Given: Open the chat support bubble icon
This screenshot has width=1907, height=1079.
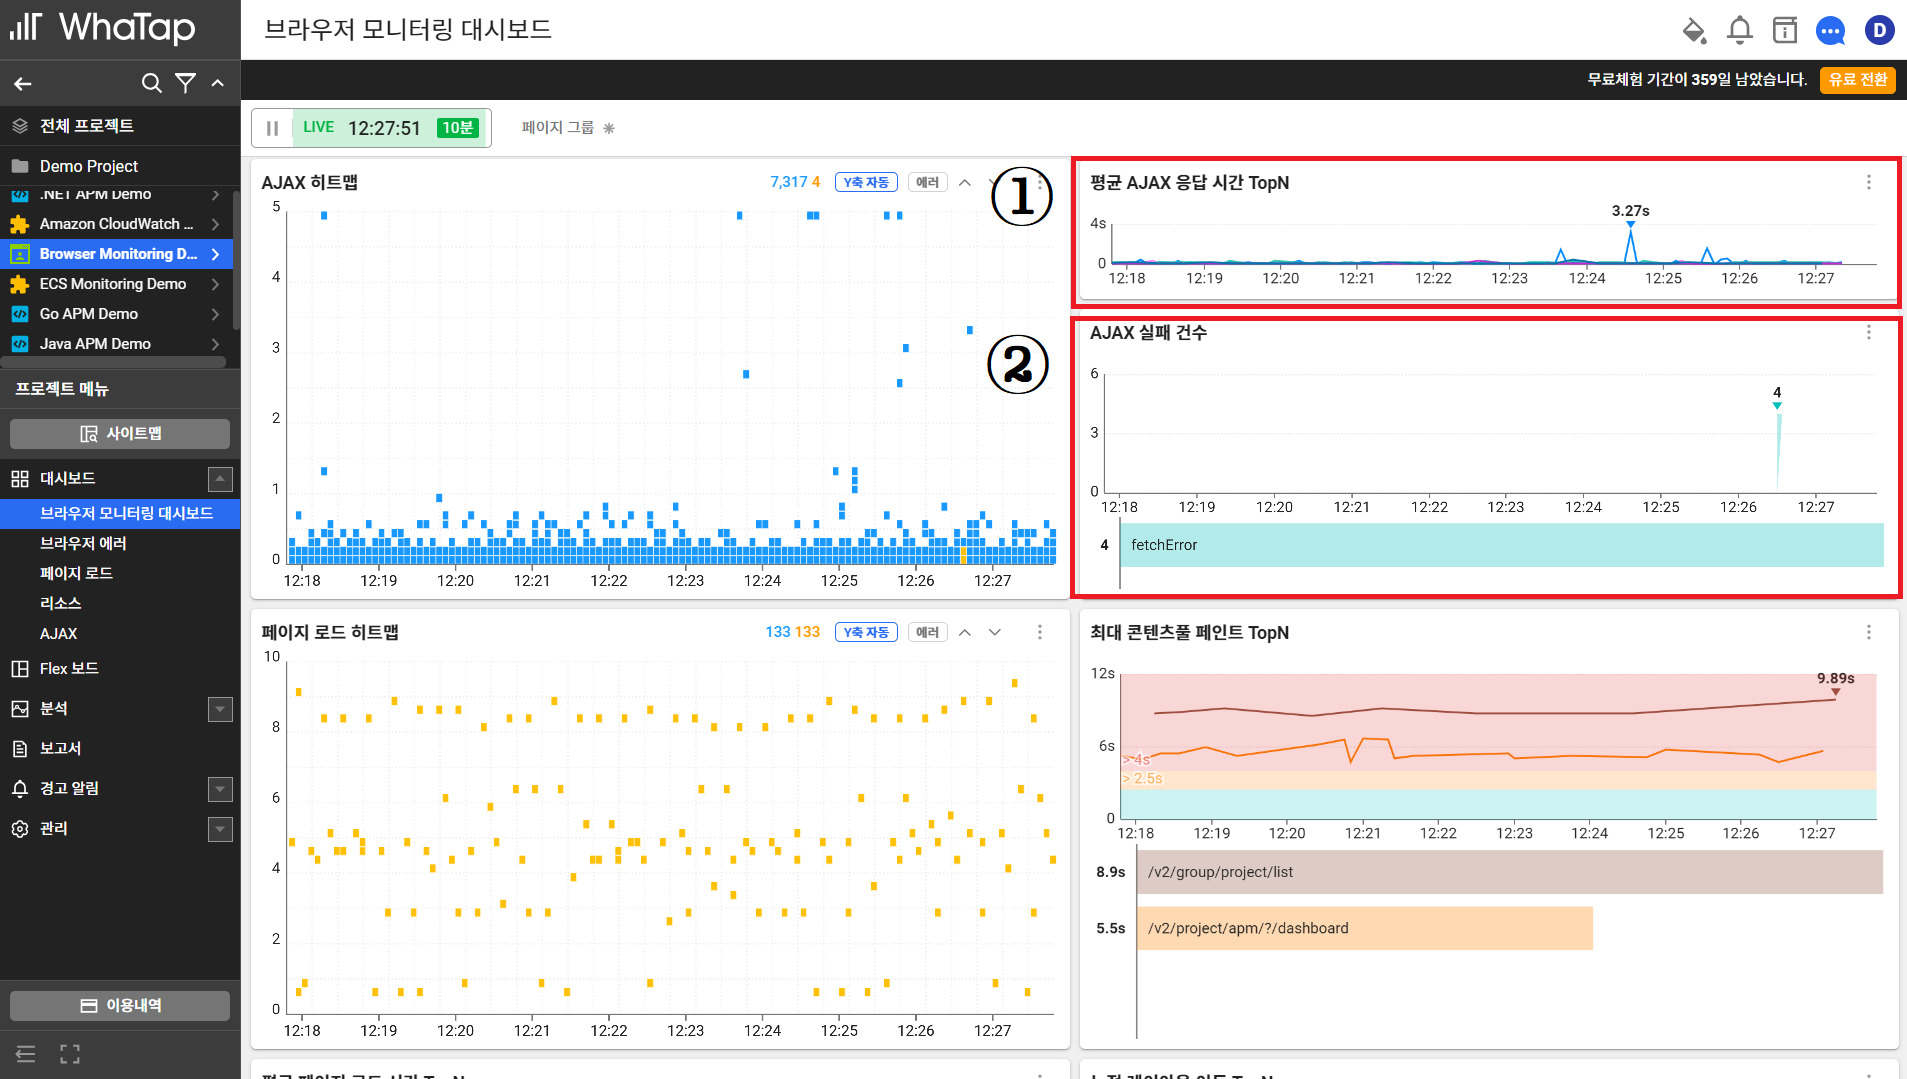Looking at the screenshot, I should coord(1831,31).
